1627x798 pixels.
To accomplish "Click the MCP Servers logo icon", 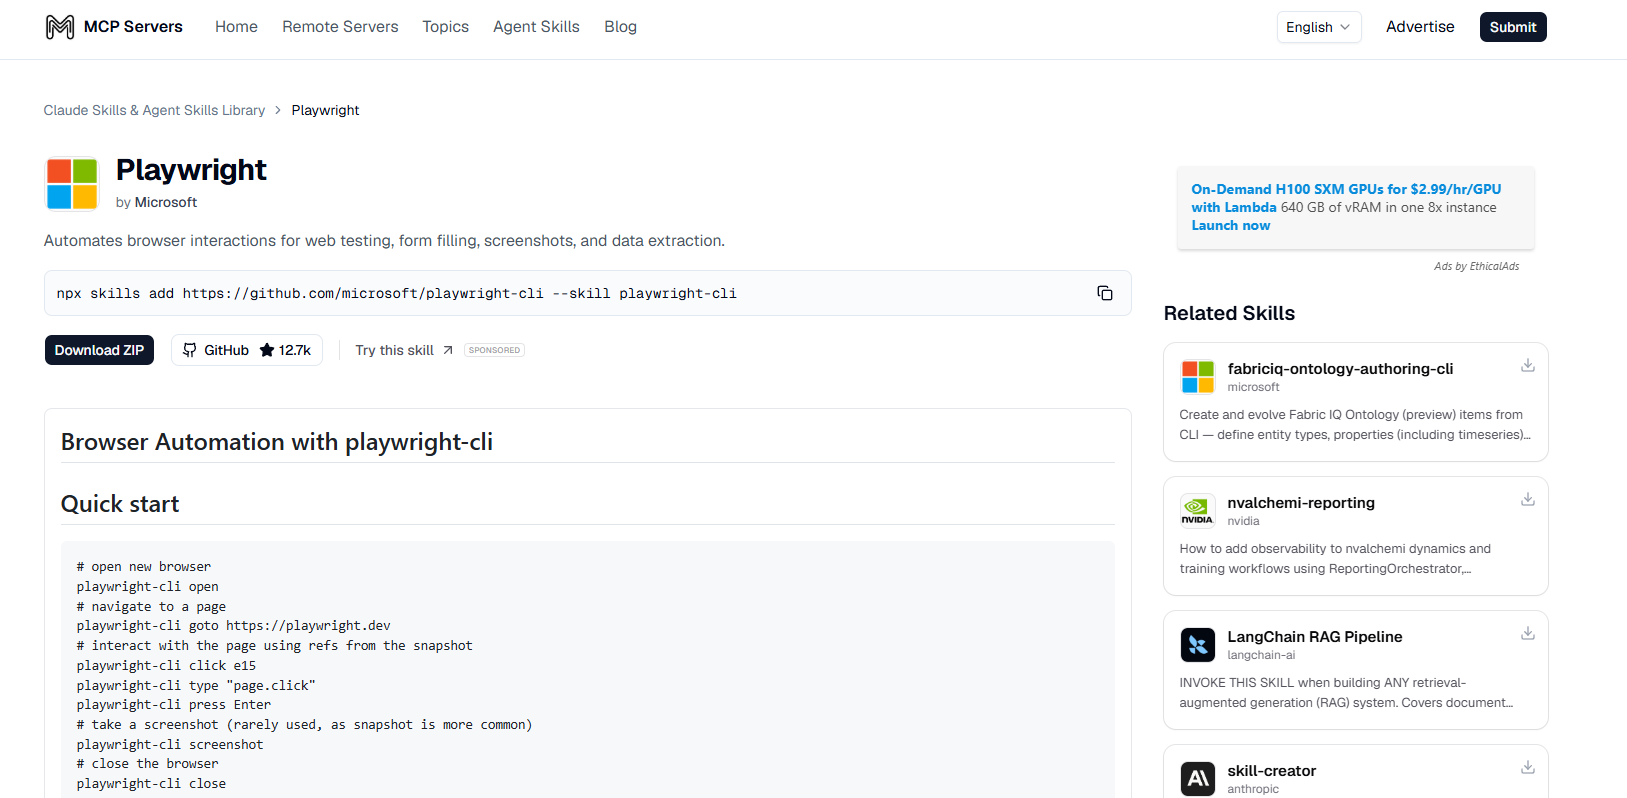I will (x=60, y=27).
